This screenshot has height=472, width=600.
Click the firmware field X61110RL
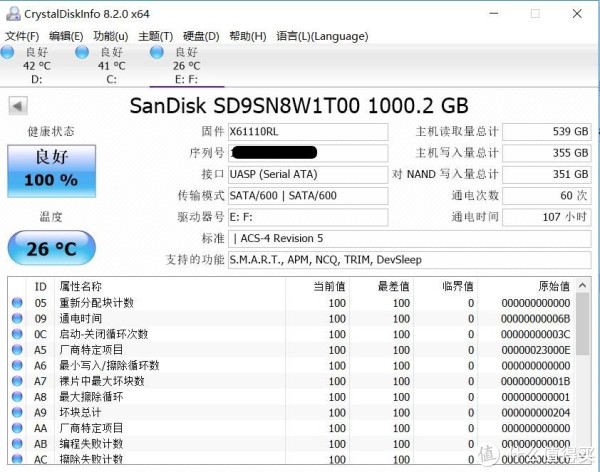coord(308,132)
